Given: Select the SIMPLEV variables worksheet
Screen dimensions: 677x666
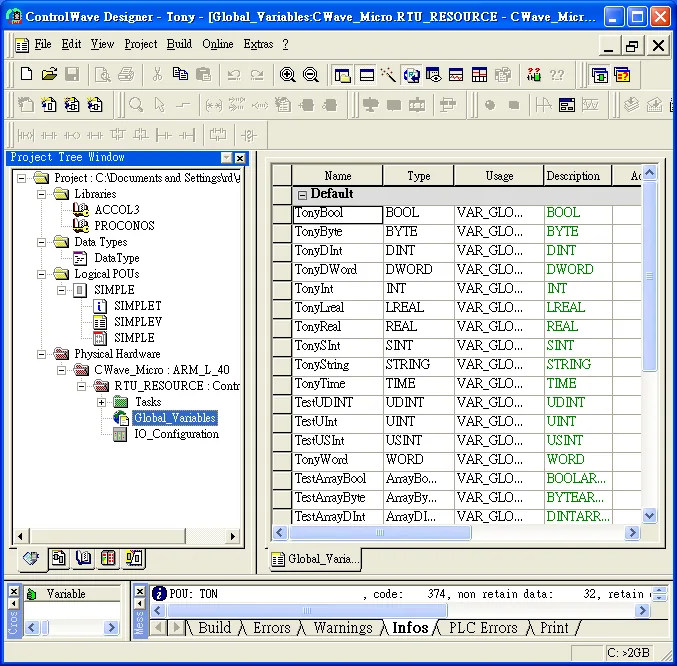Looking at the screenshot, I should coord(138,322).
